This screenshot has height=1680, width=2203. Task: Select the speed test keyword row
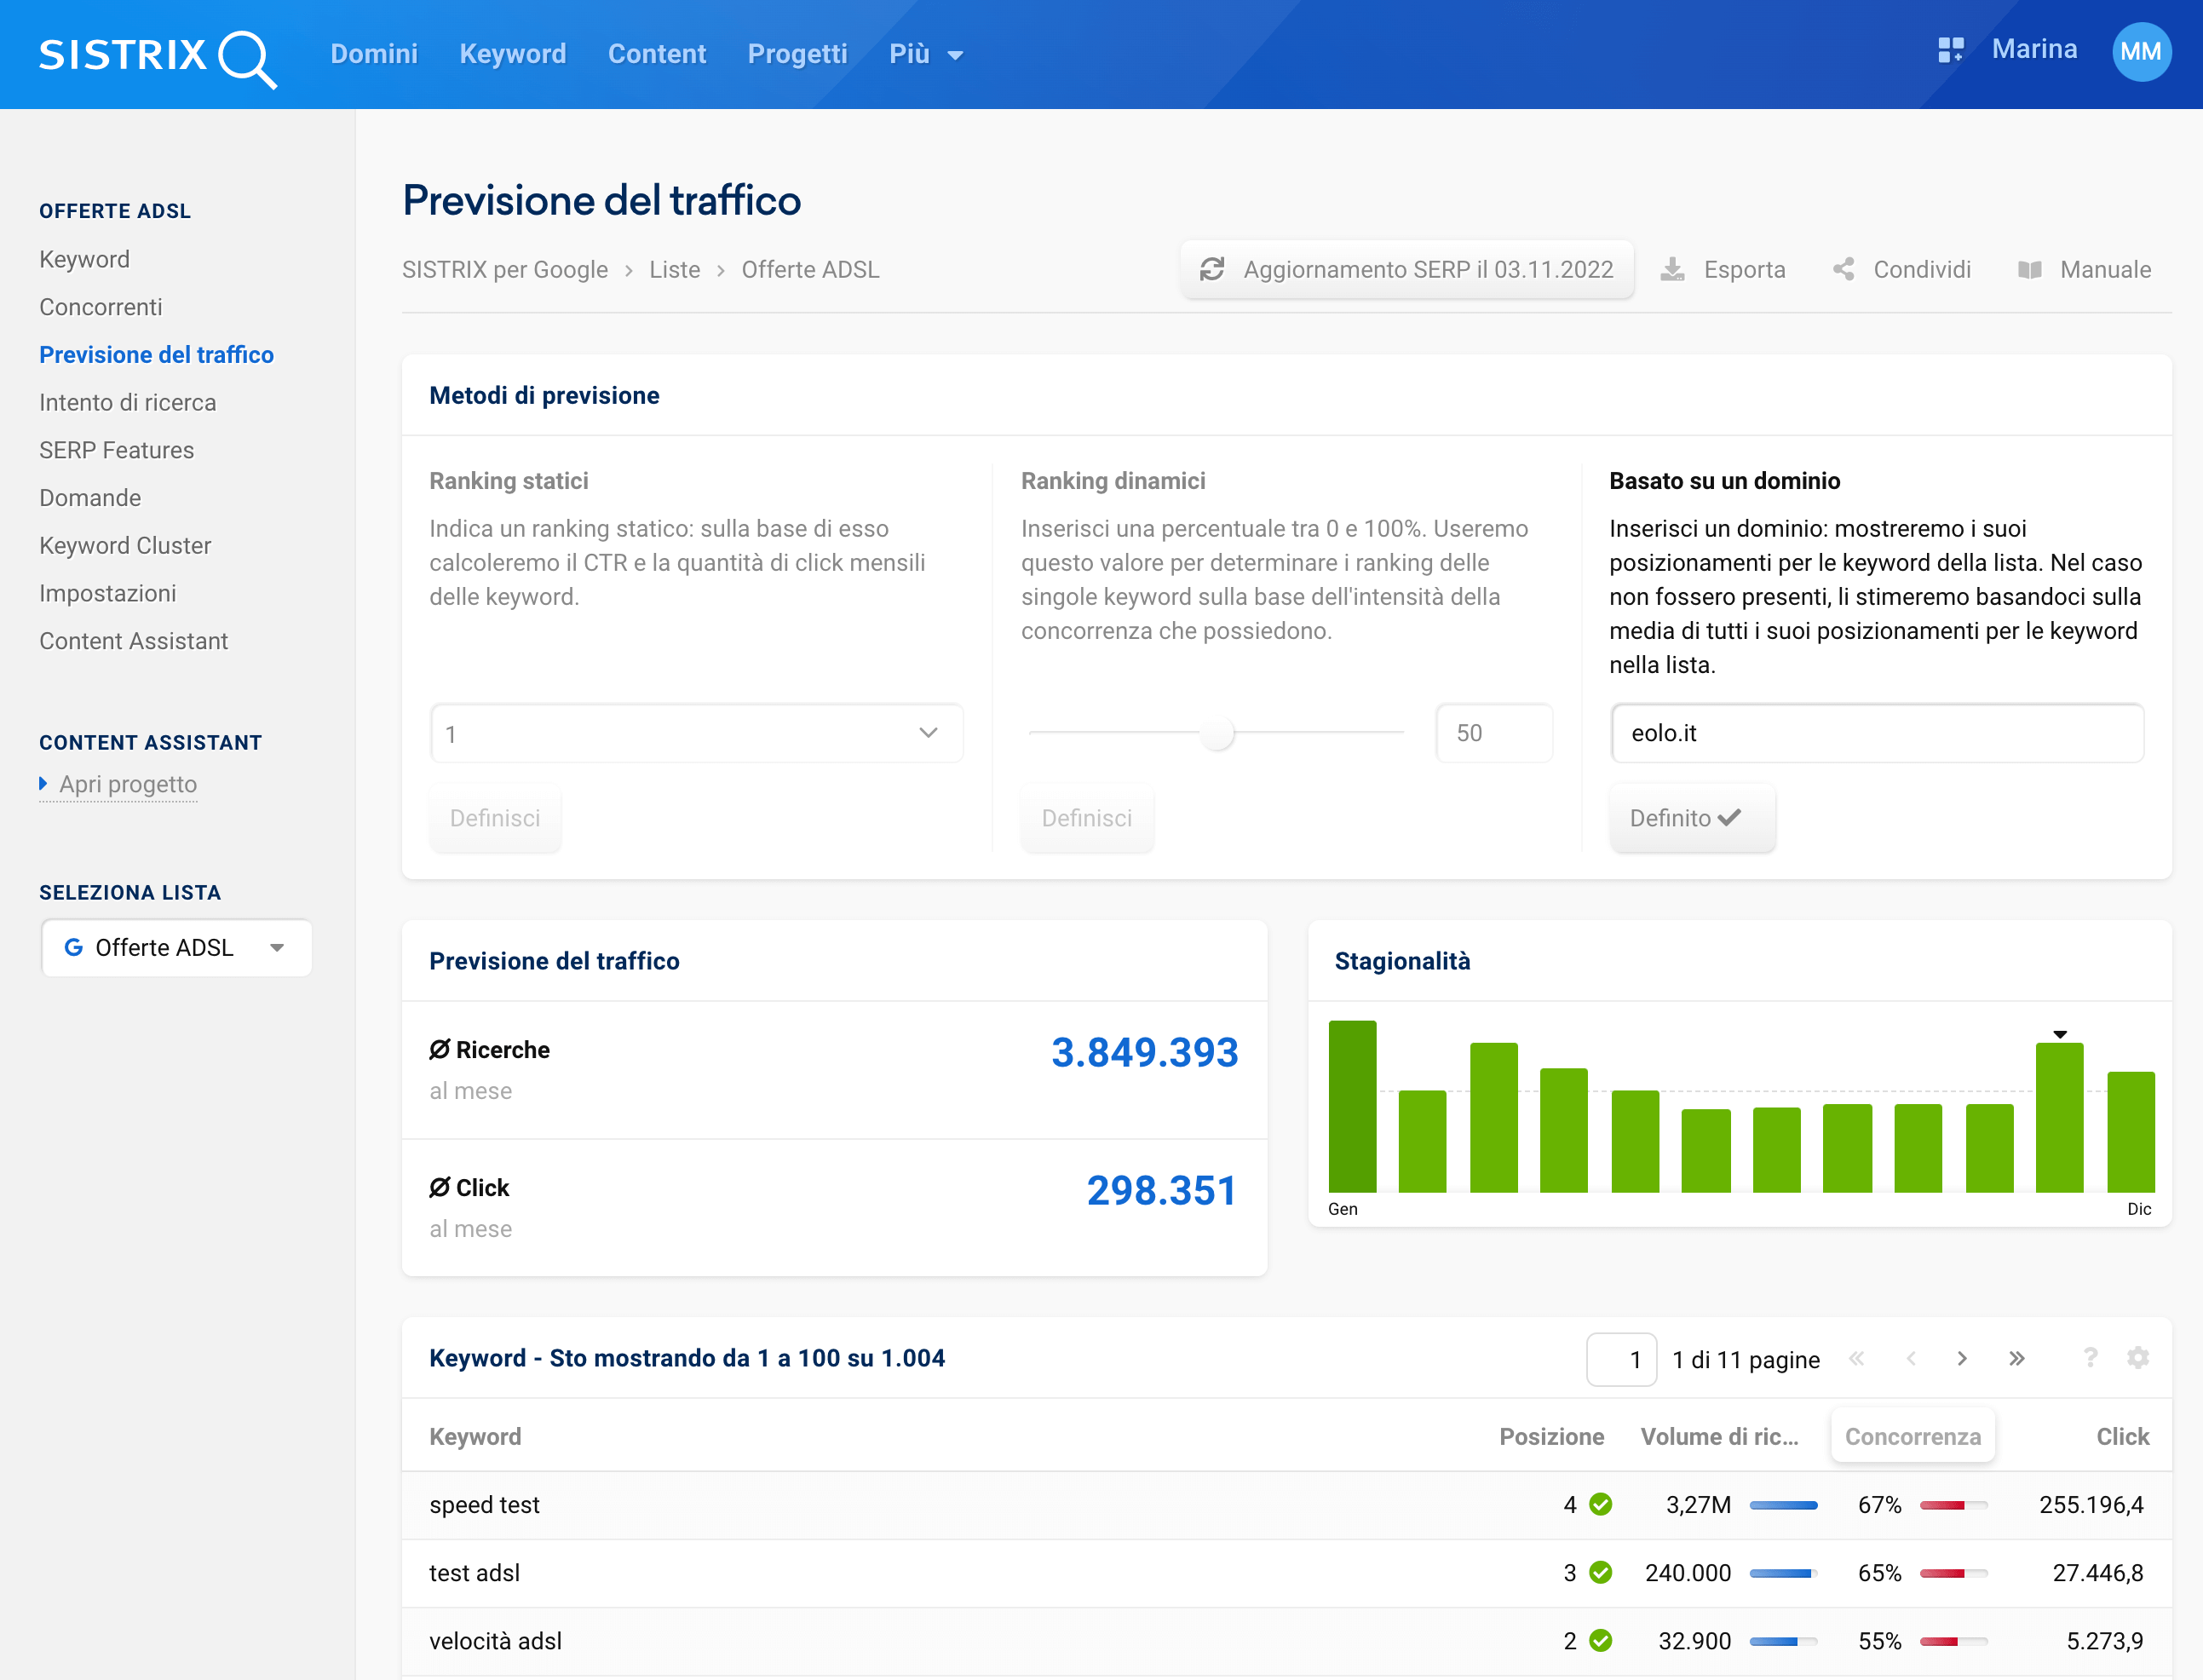pyautogui.click(x=1286, y=1504)
